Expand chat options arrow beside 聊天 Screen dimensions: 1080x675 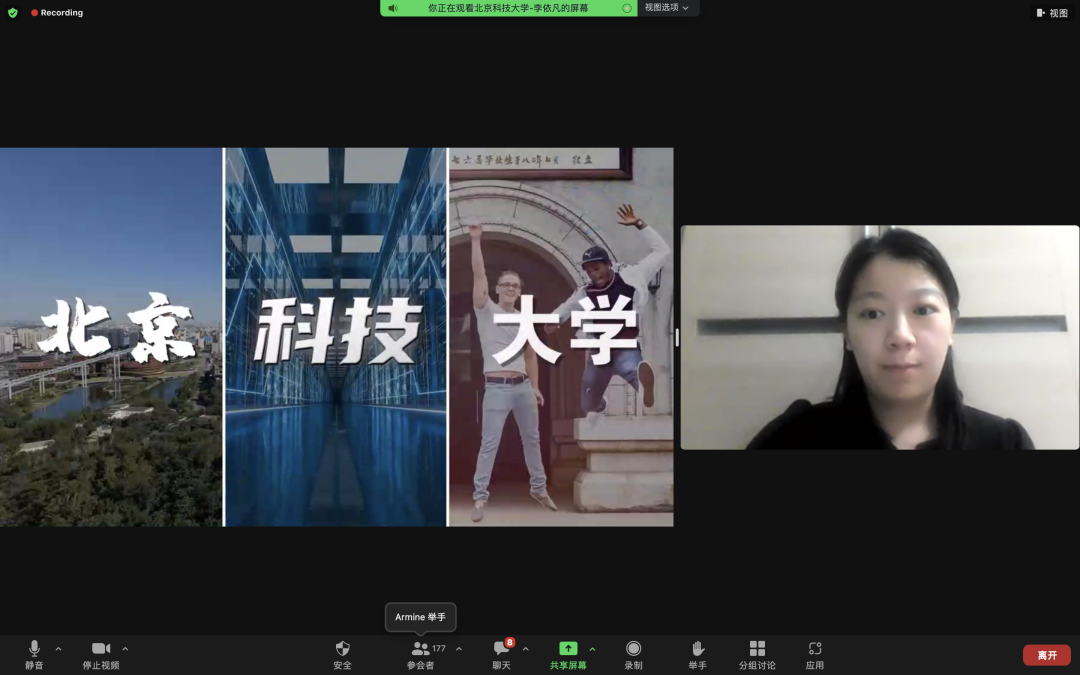[x=526, y=649]
